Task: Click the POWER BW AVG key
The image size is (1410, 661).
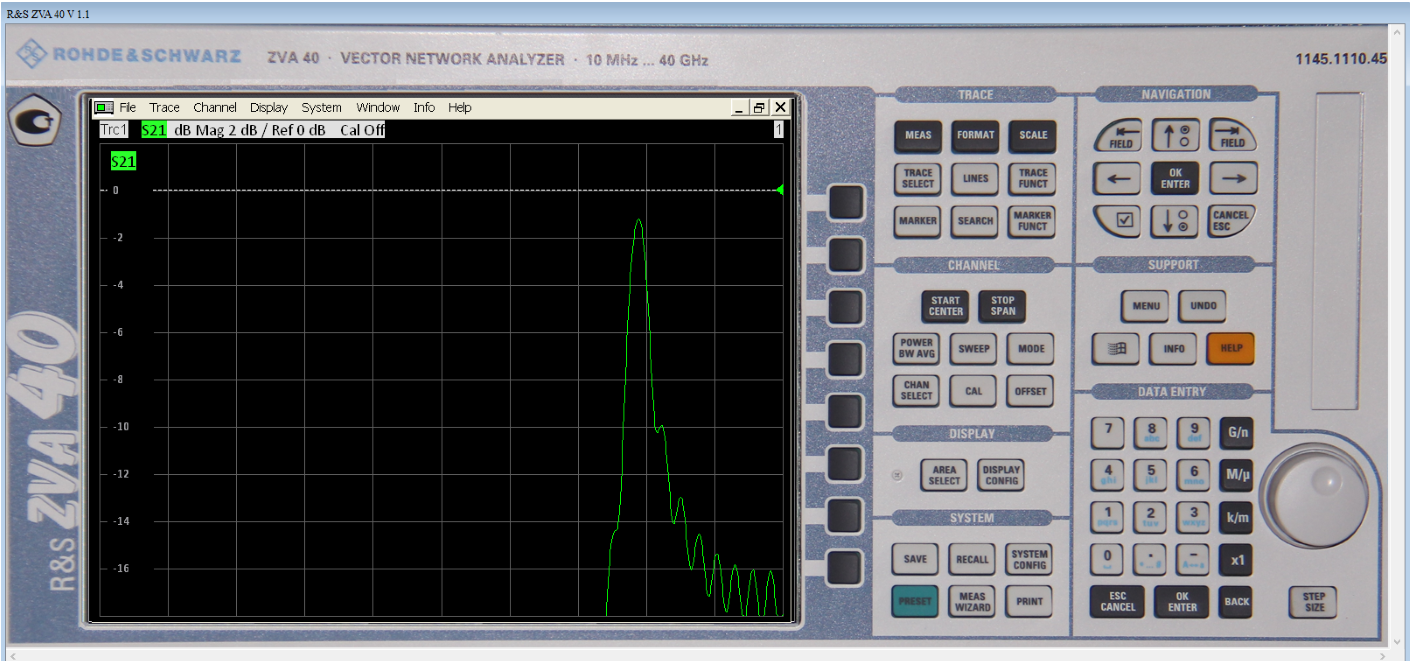Action: coord(916,349)
